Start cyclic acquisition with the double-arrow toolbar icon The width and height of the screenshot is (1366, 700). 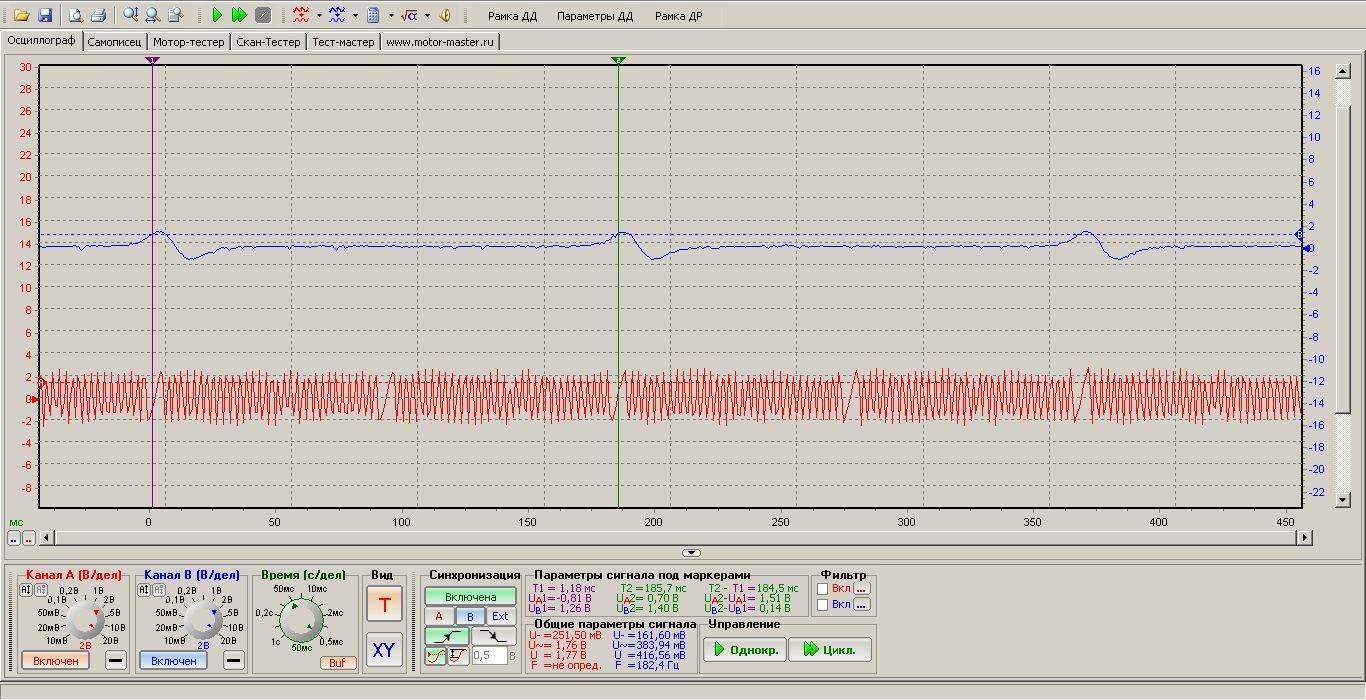(x=239, y=15)
